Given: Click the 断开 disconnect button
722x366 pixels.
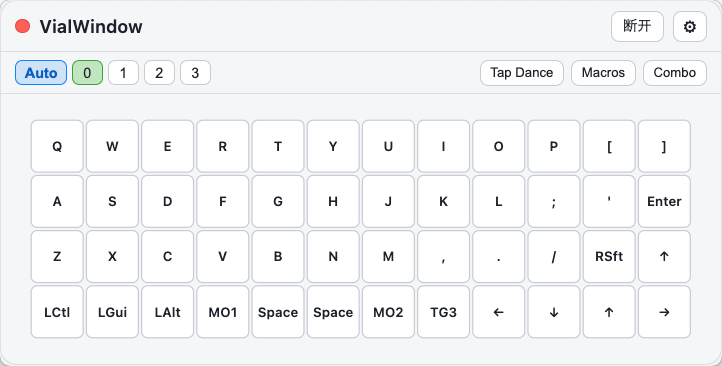Looking at the screenshot, I should point(637,27).
